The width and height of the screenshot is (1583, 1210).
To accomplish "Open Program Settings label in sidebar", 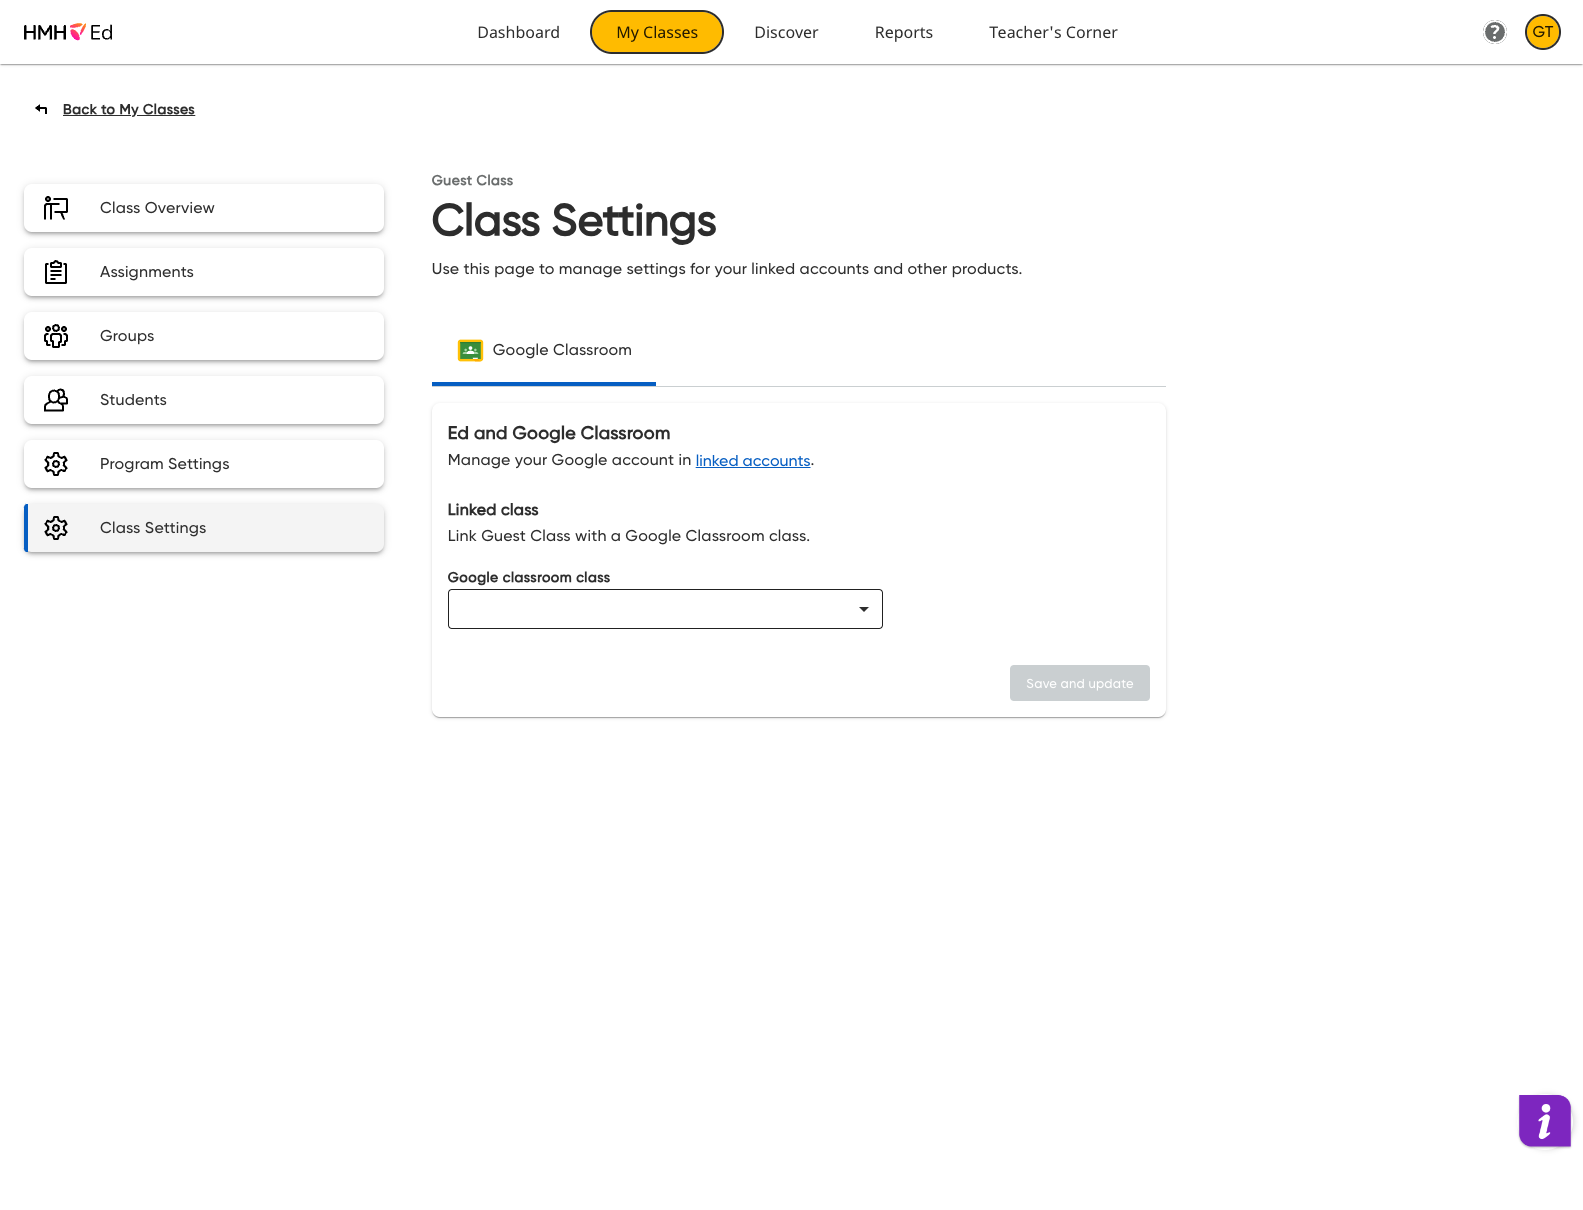I will click(x=165, y=464).
